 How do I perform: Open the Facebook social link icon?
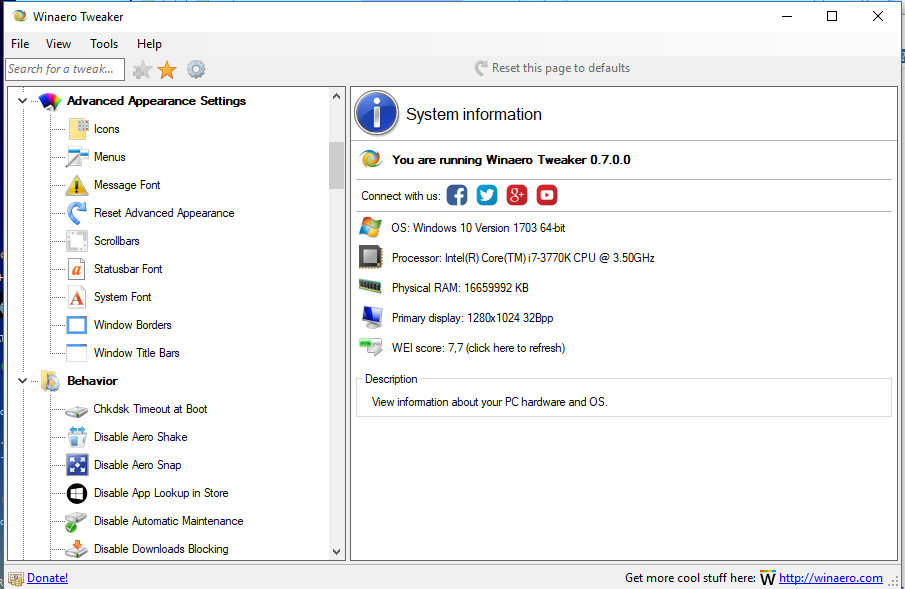(x=457, y=195)
